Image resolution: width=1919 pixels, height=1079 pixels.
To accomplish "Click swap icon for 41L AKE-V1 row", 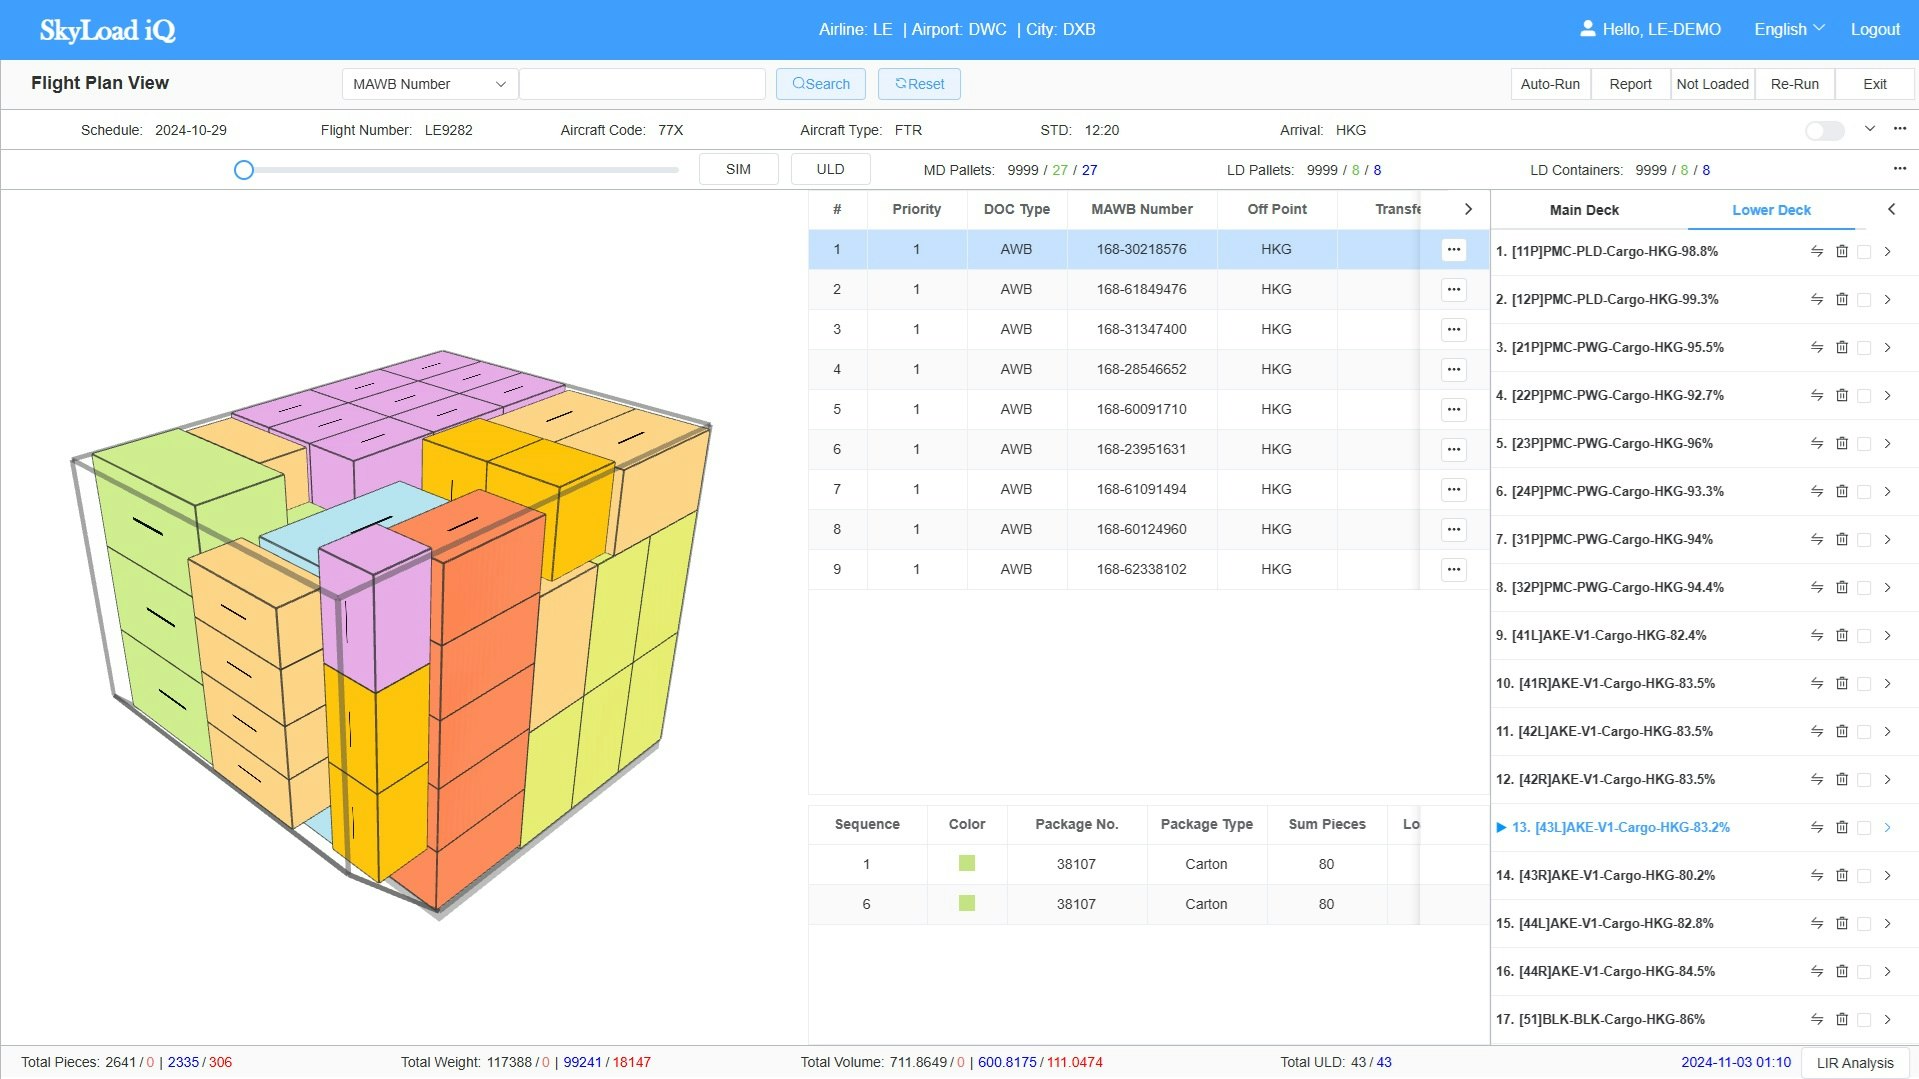I will tap(1817, 635).
